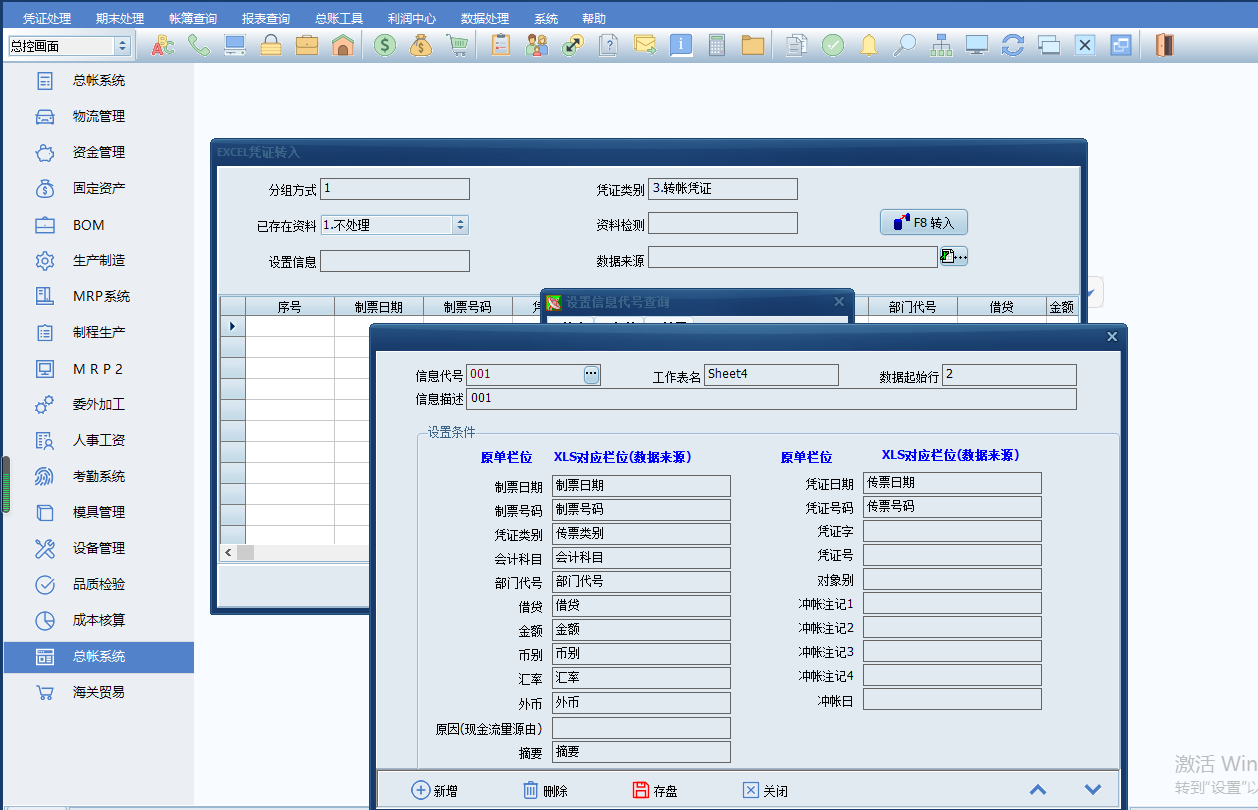
Task: Click the blue refresh arrows icon
Action: pos(1013,45)
